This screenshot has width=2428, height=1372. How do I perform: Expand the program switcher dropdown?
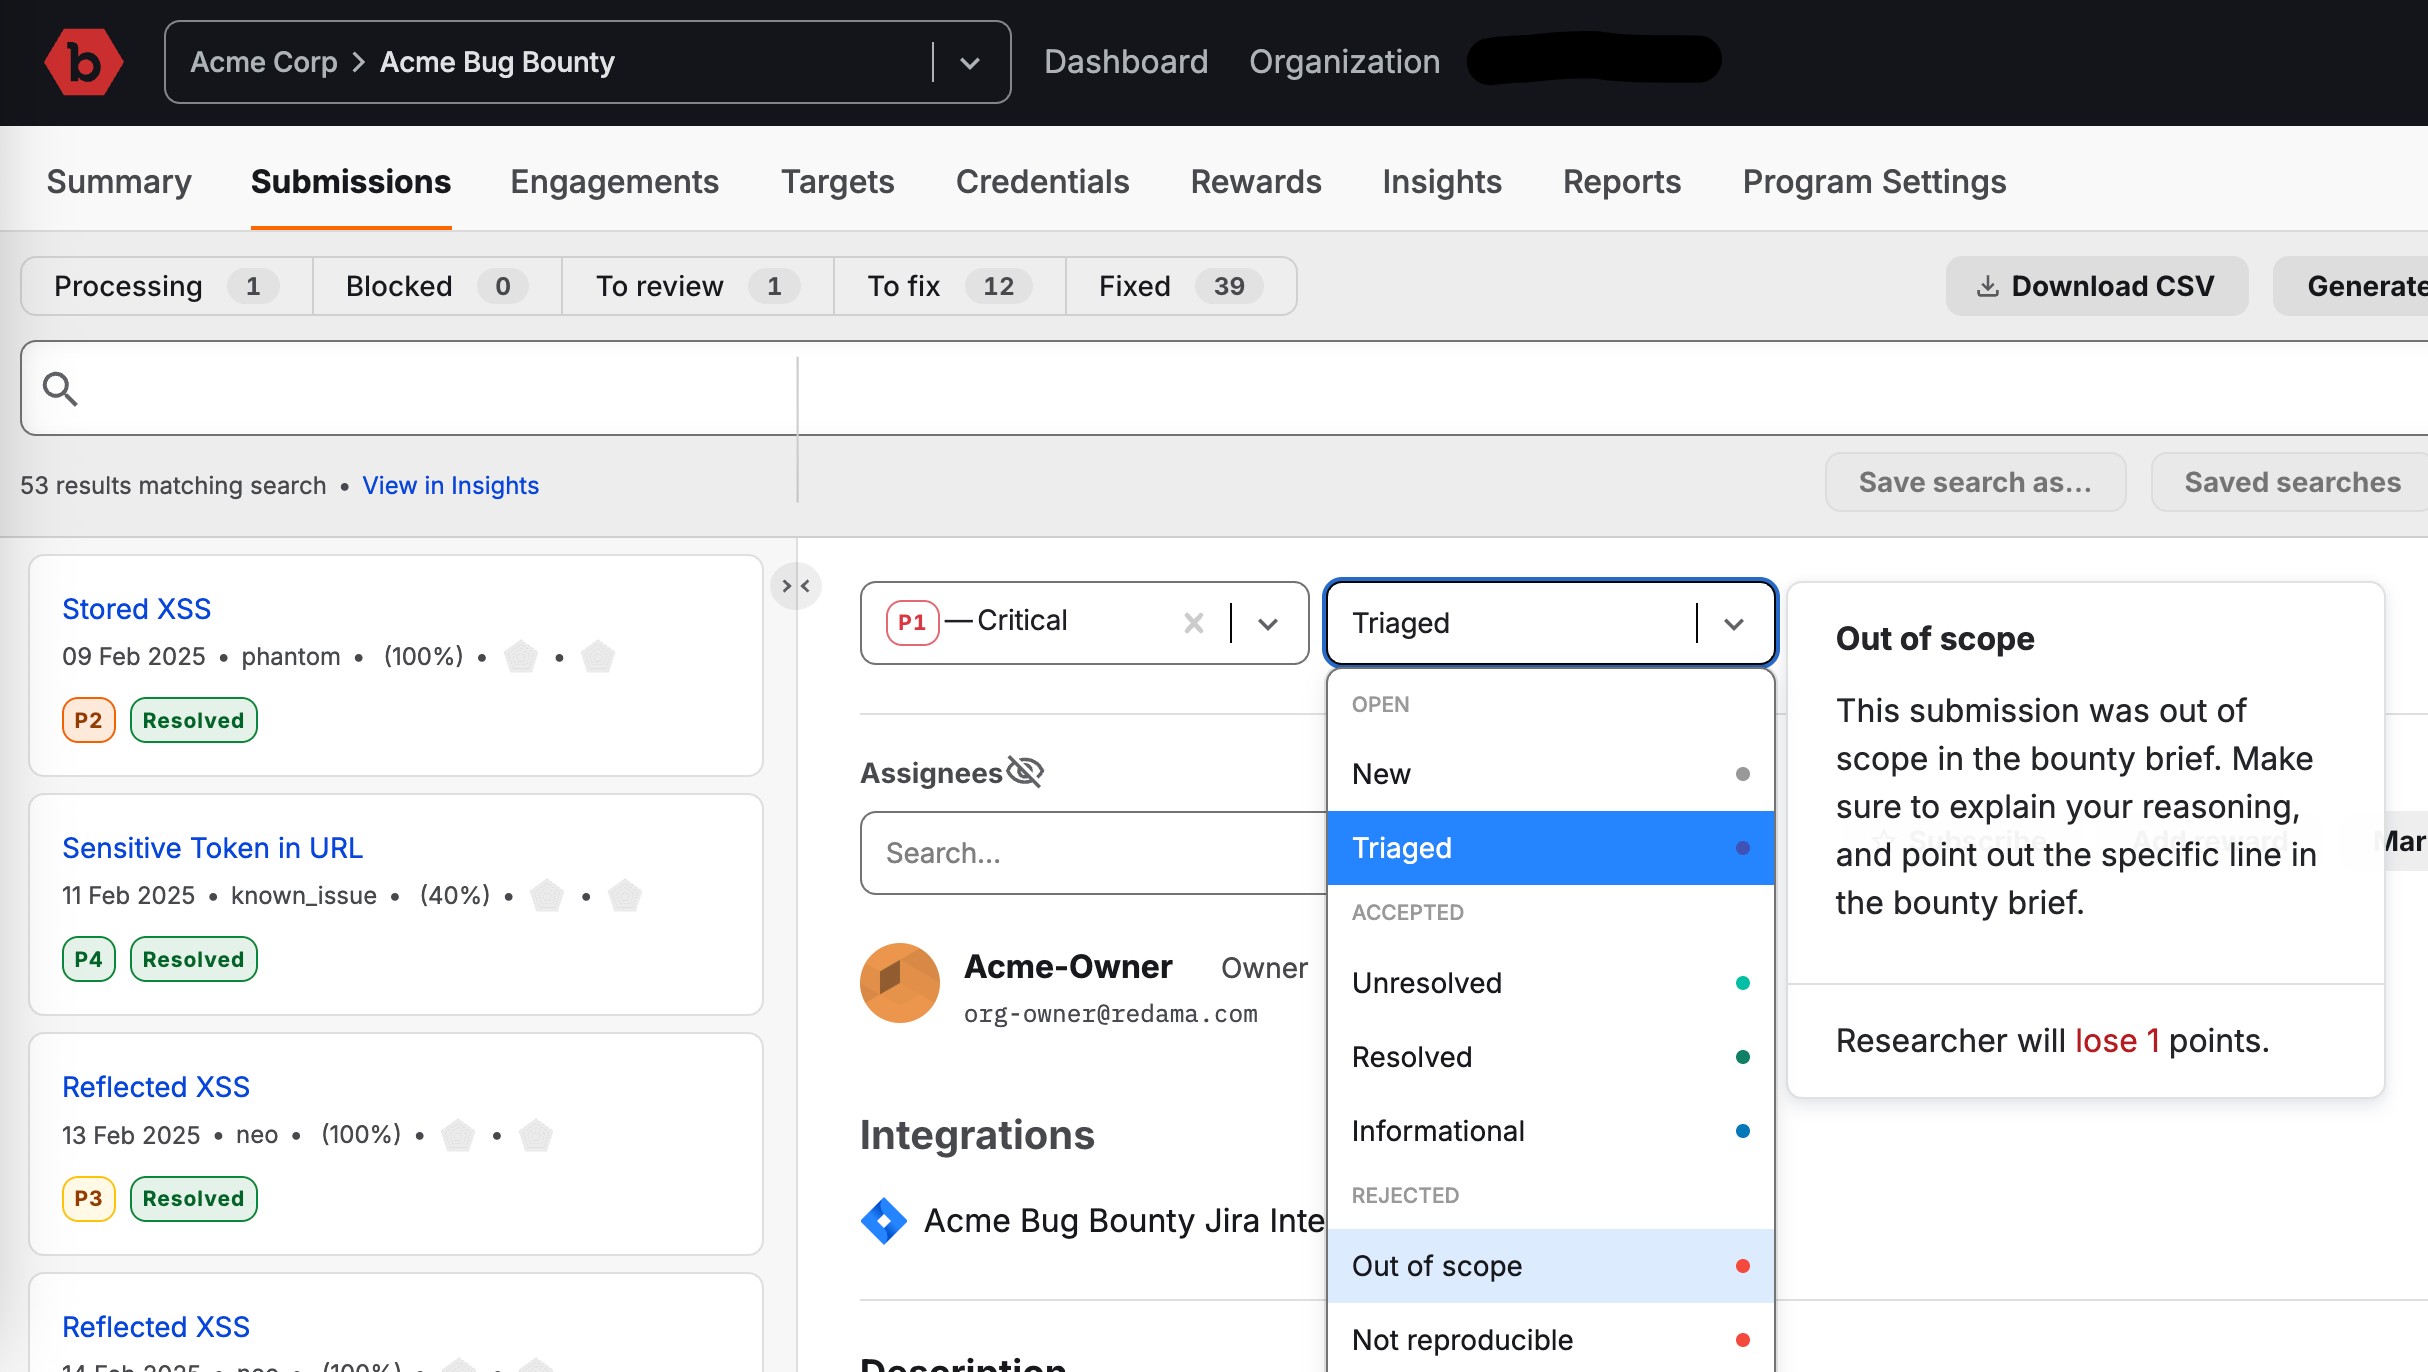969,63
